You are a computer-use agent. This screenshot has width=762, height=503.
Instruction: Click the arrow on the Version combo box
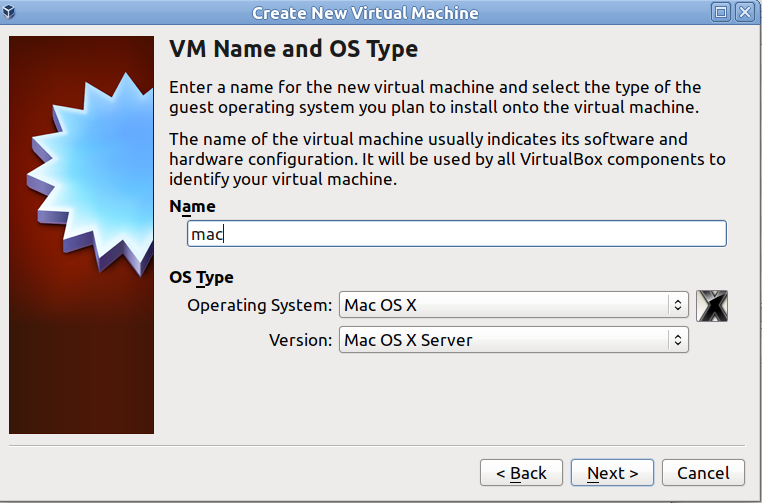click(x=678, y=340)
